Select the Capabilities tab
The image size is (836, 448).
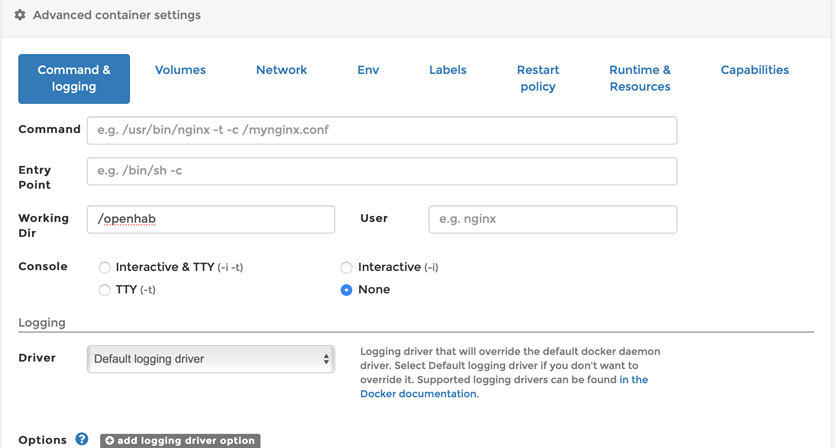pyautogui.click(x=754, y=70)
